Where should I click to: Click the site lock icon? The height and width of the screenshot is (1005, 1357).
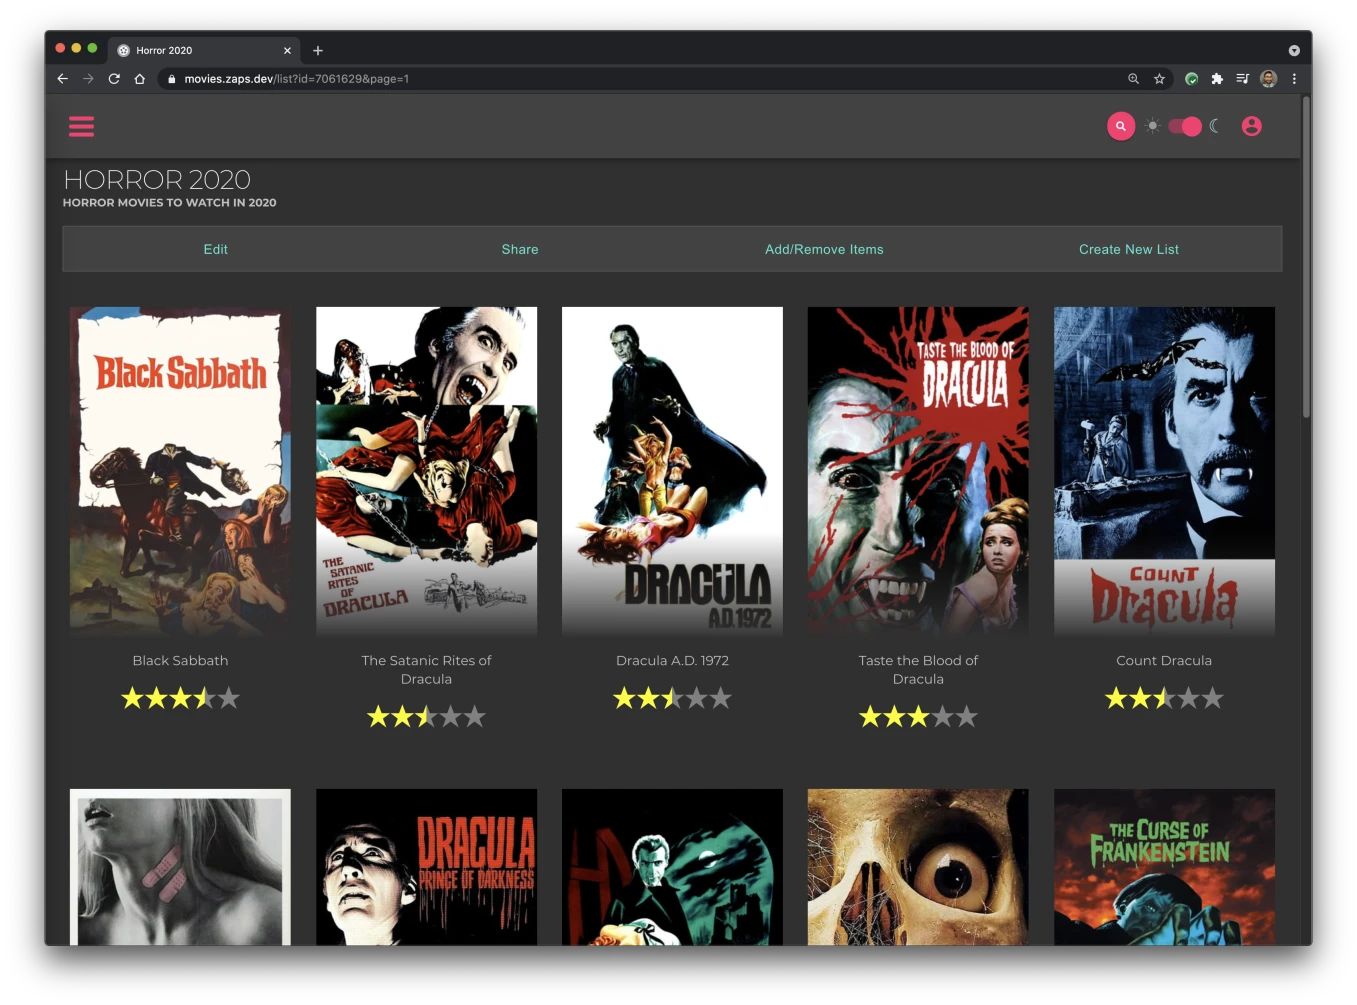tap(172, 79)
